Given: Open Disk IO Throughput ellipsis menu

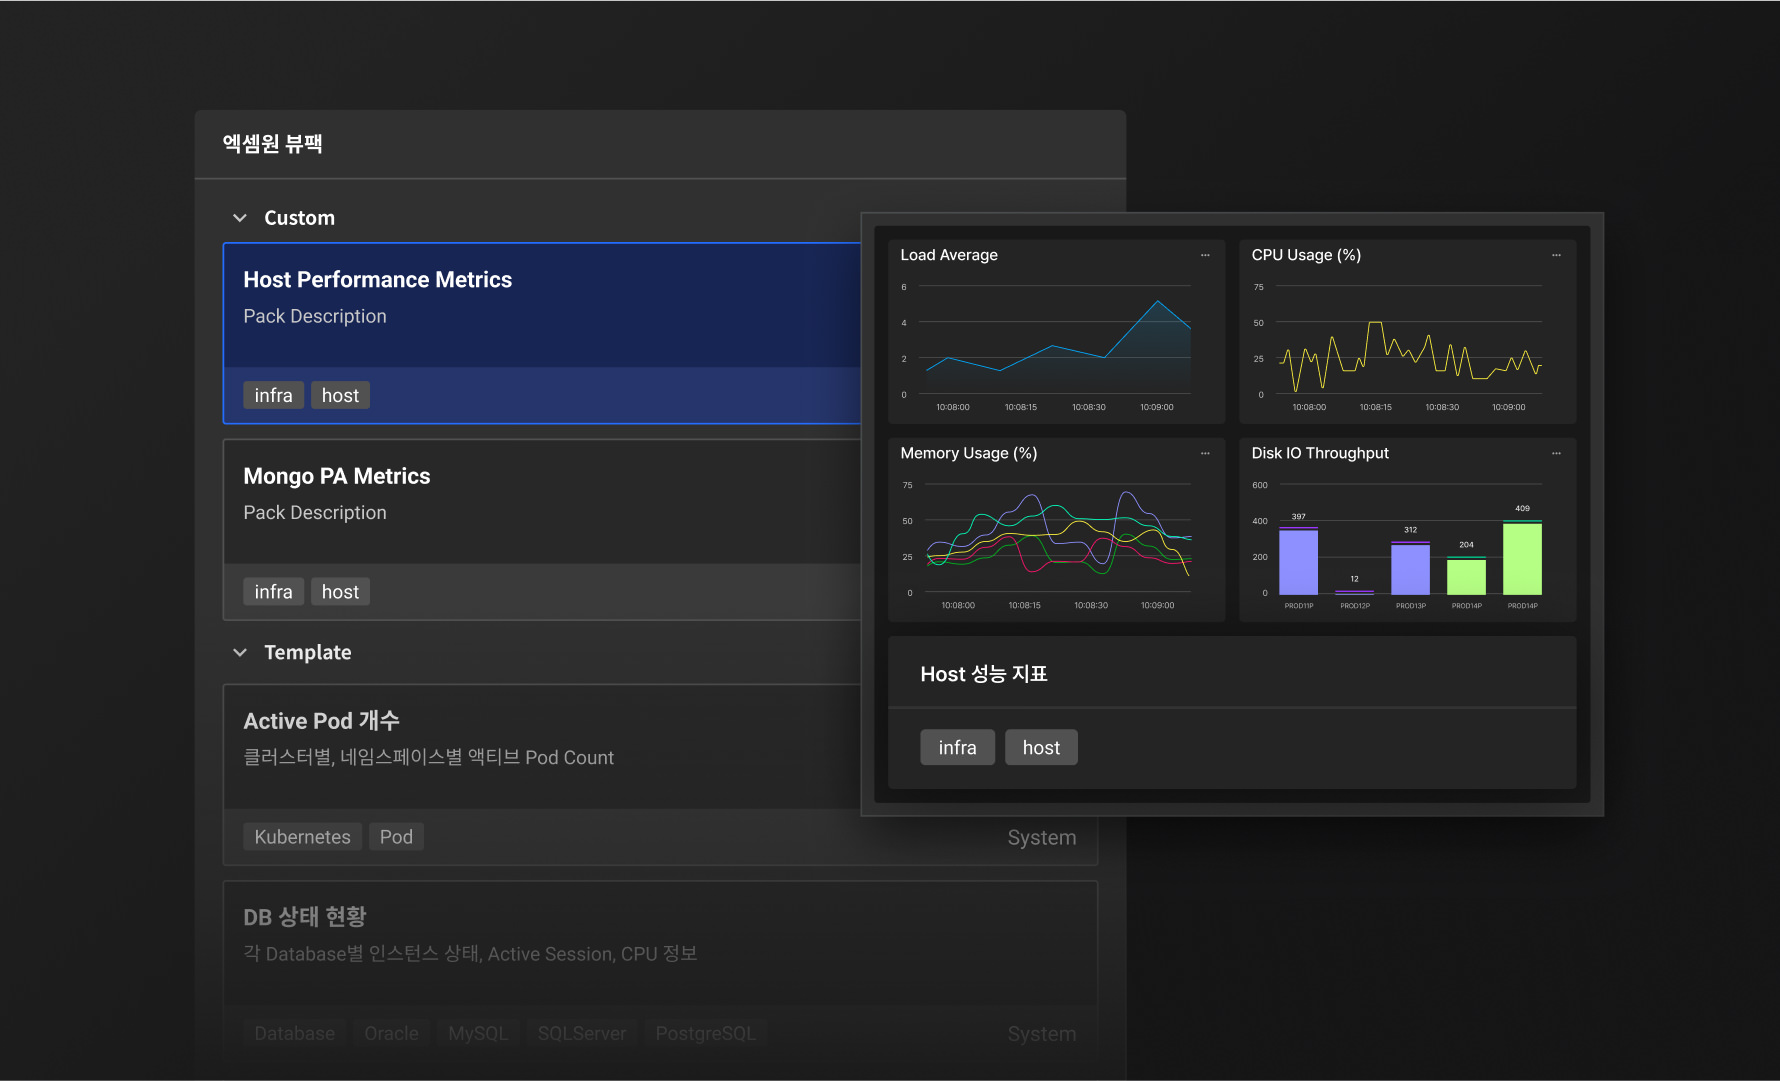Looking at the screenshot, I should click(1556, 454).
